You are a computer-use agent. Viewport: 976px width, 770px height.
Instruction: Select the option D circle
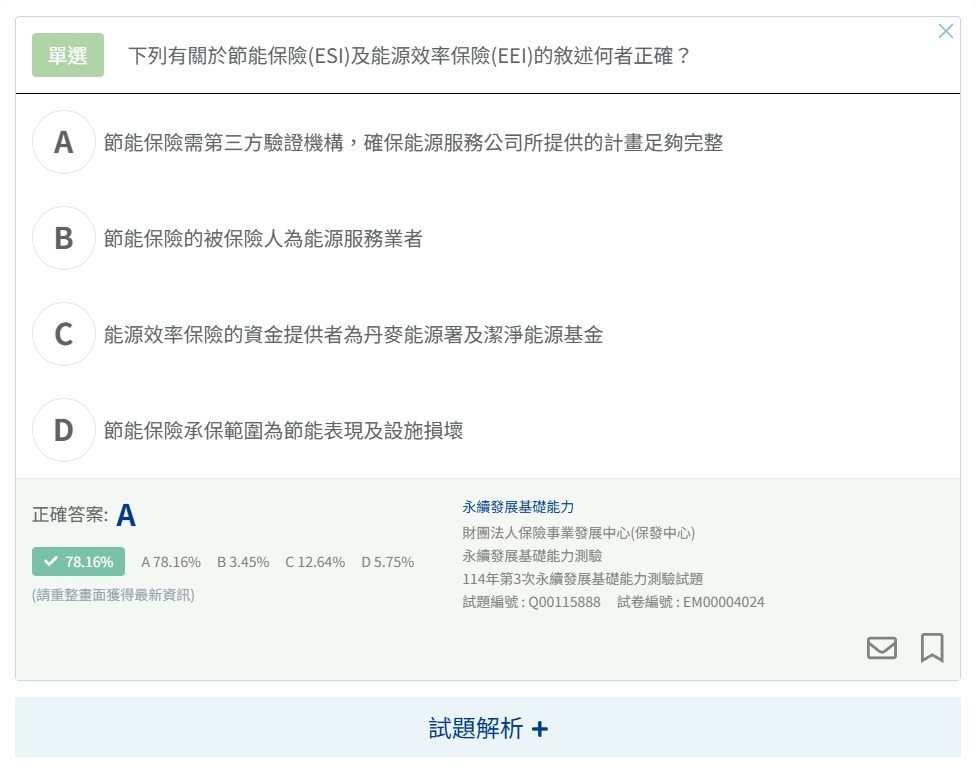pos(64,430)
